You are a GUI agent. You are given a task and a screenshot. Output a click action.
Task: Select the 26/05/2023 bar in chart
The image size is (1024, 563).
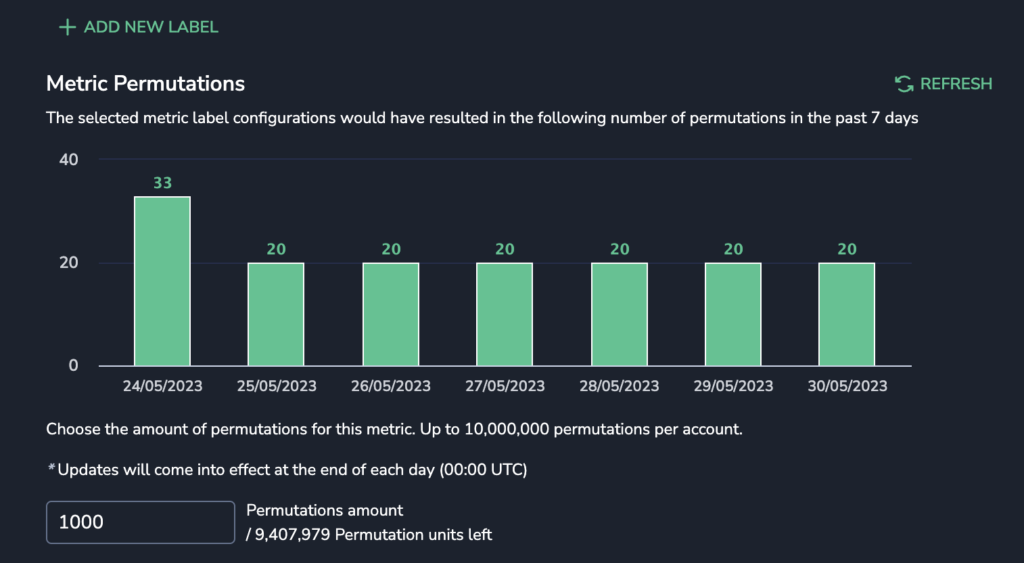391,314
